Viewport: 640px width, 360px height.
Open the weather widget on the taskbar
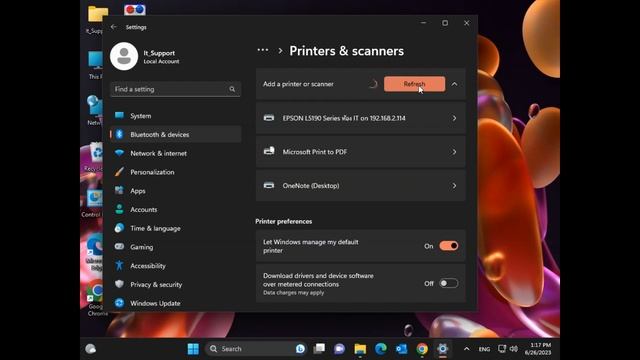pyautogui.click(x=91, y=349)
